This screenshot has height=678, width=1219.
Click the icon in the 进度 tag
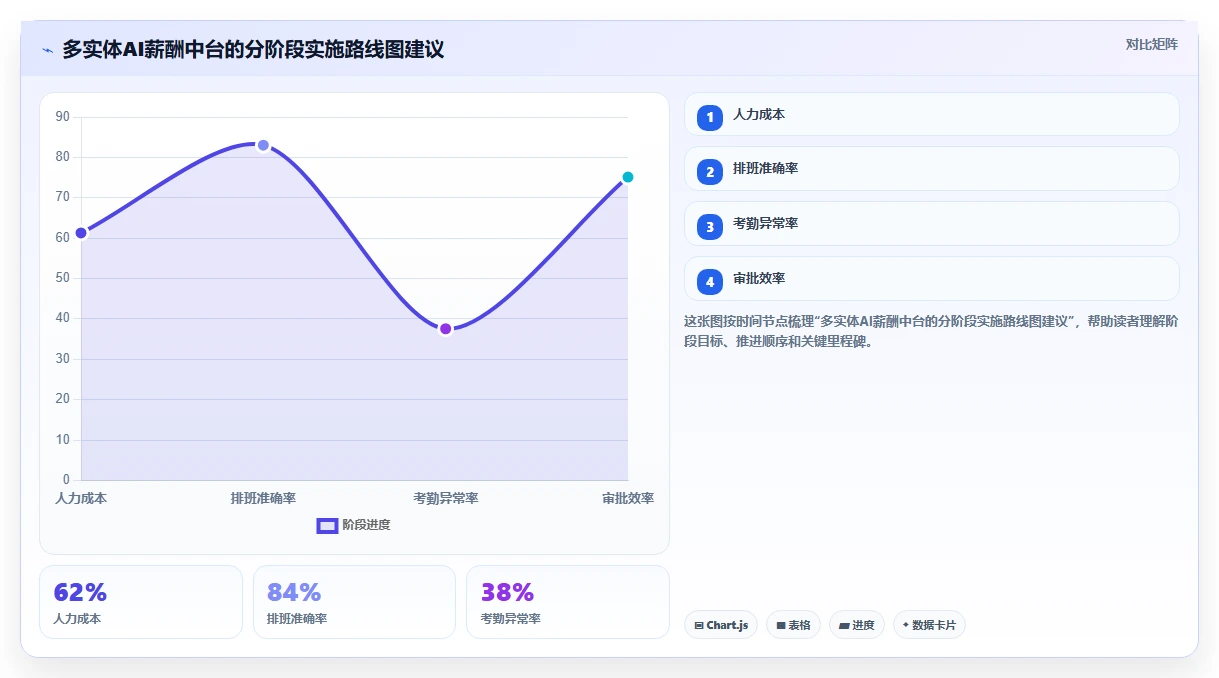pyautogui.click(x=844, y=625)
